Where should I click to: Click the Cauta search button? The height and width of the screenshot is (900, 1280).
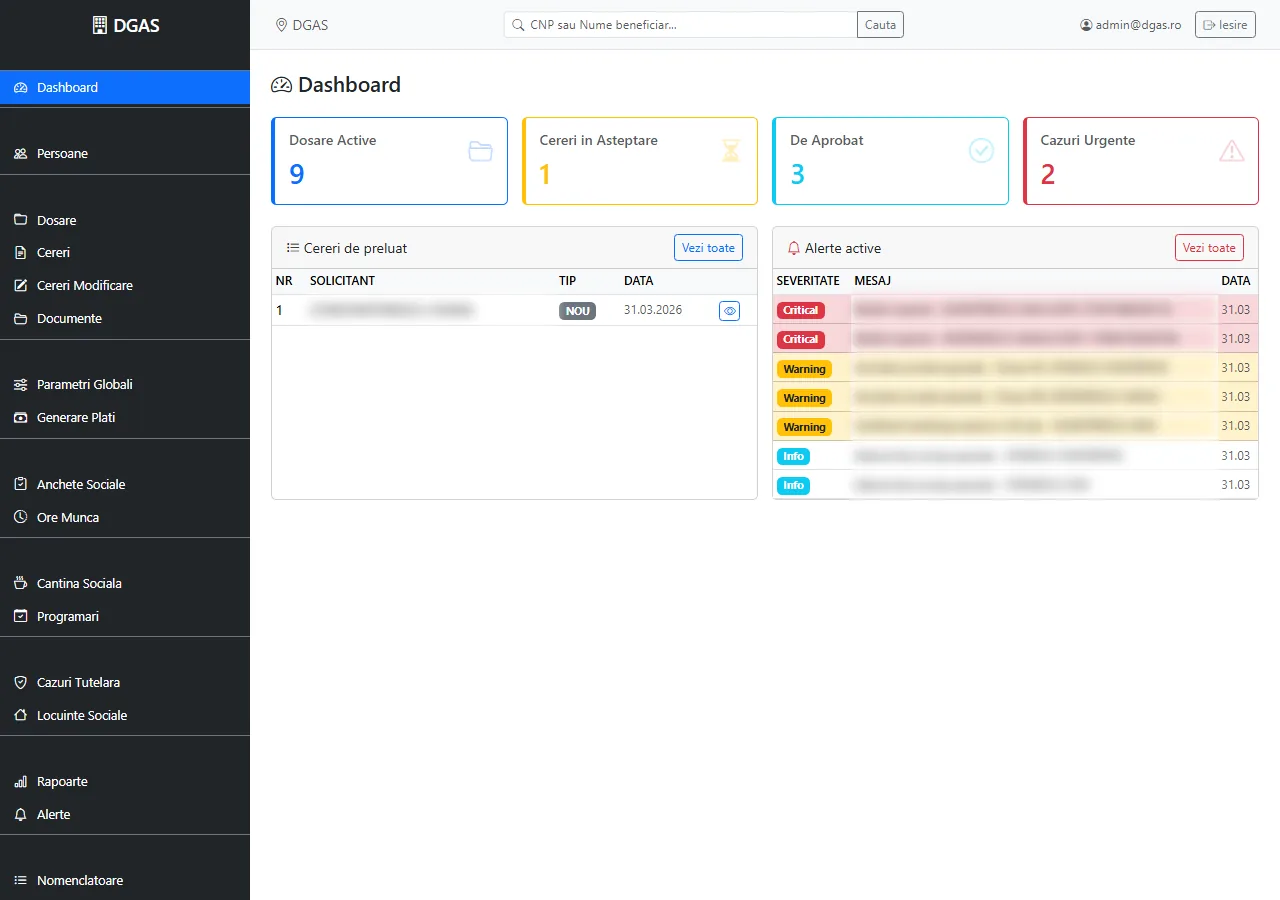point(880,25)
